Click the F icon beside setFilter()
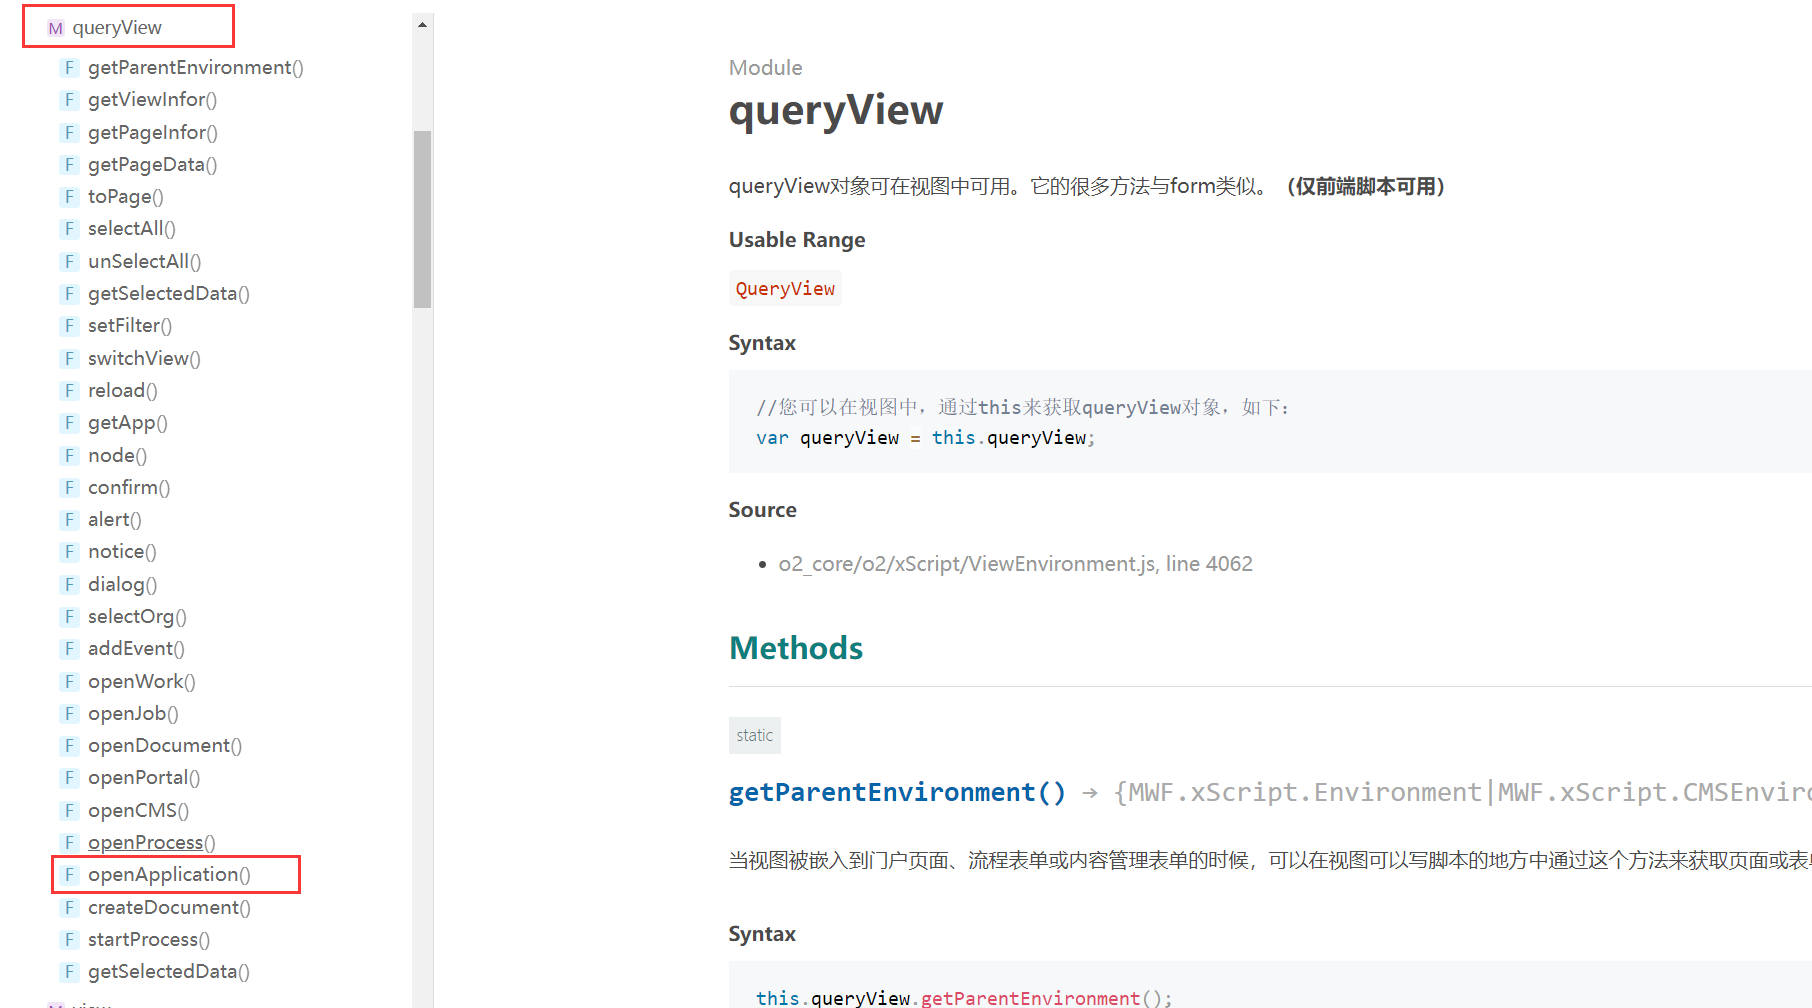This screenshot has width=1812, height=1008. click(x=69, y=326)
